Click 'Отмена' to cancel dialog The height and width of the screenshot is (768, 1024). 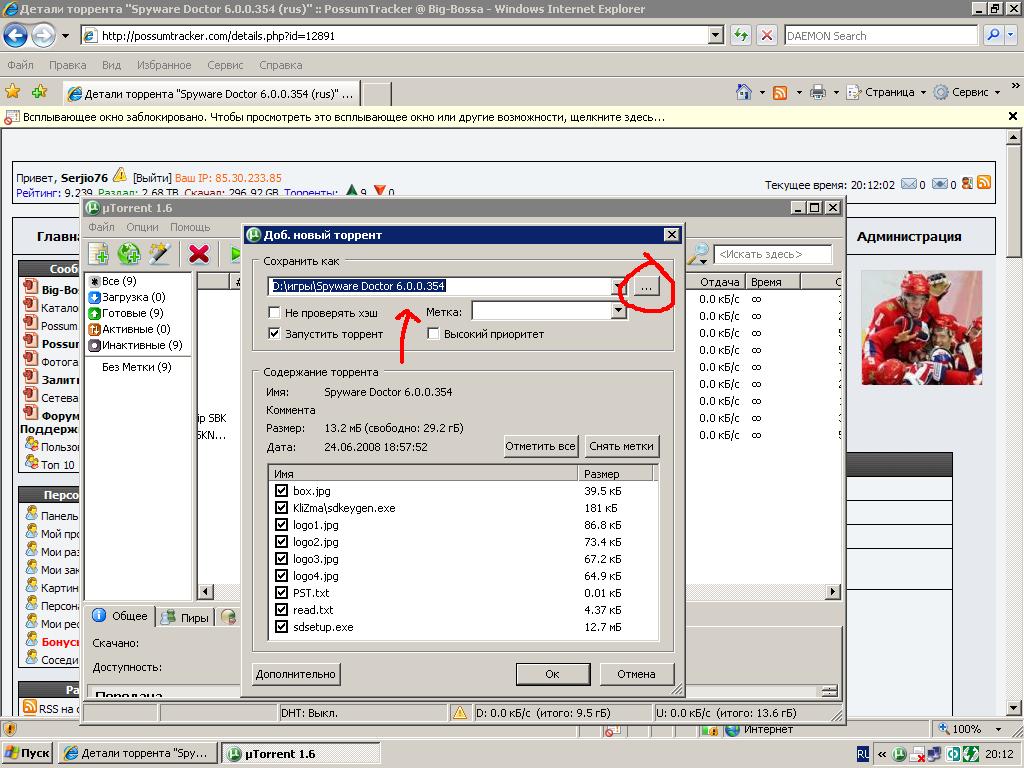636,674
